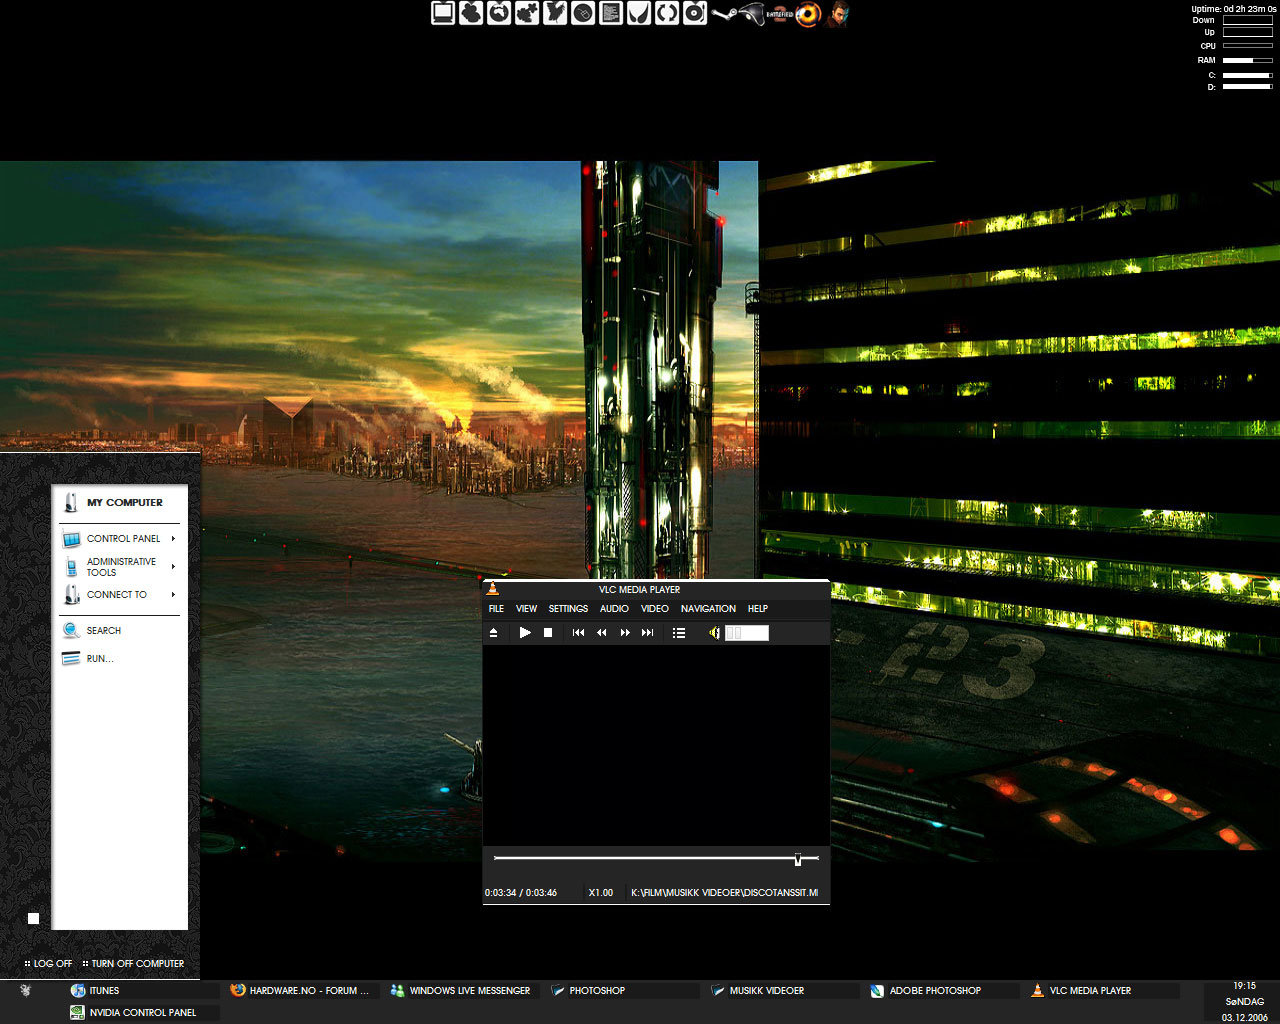Open VLC Audio menu
Viewport: 1280px width, 1024px height.
pyautogui.click(x=614, y=609)
